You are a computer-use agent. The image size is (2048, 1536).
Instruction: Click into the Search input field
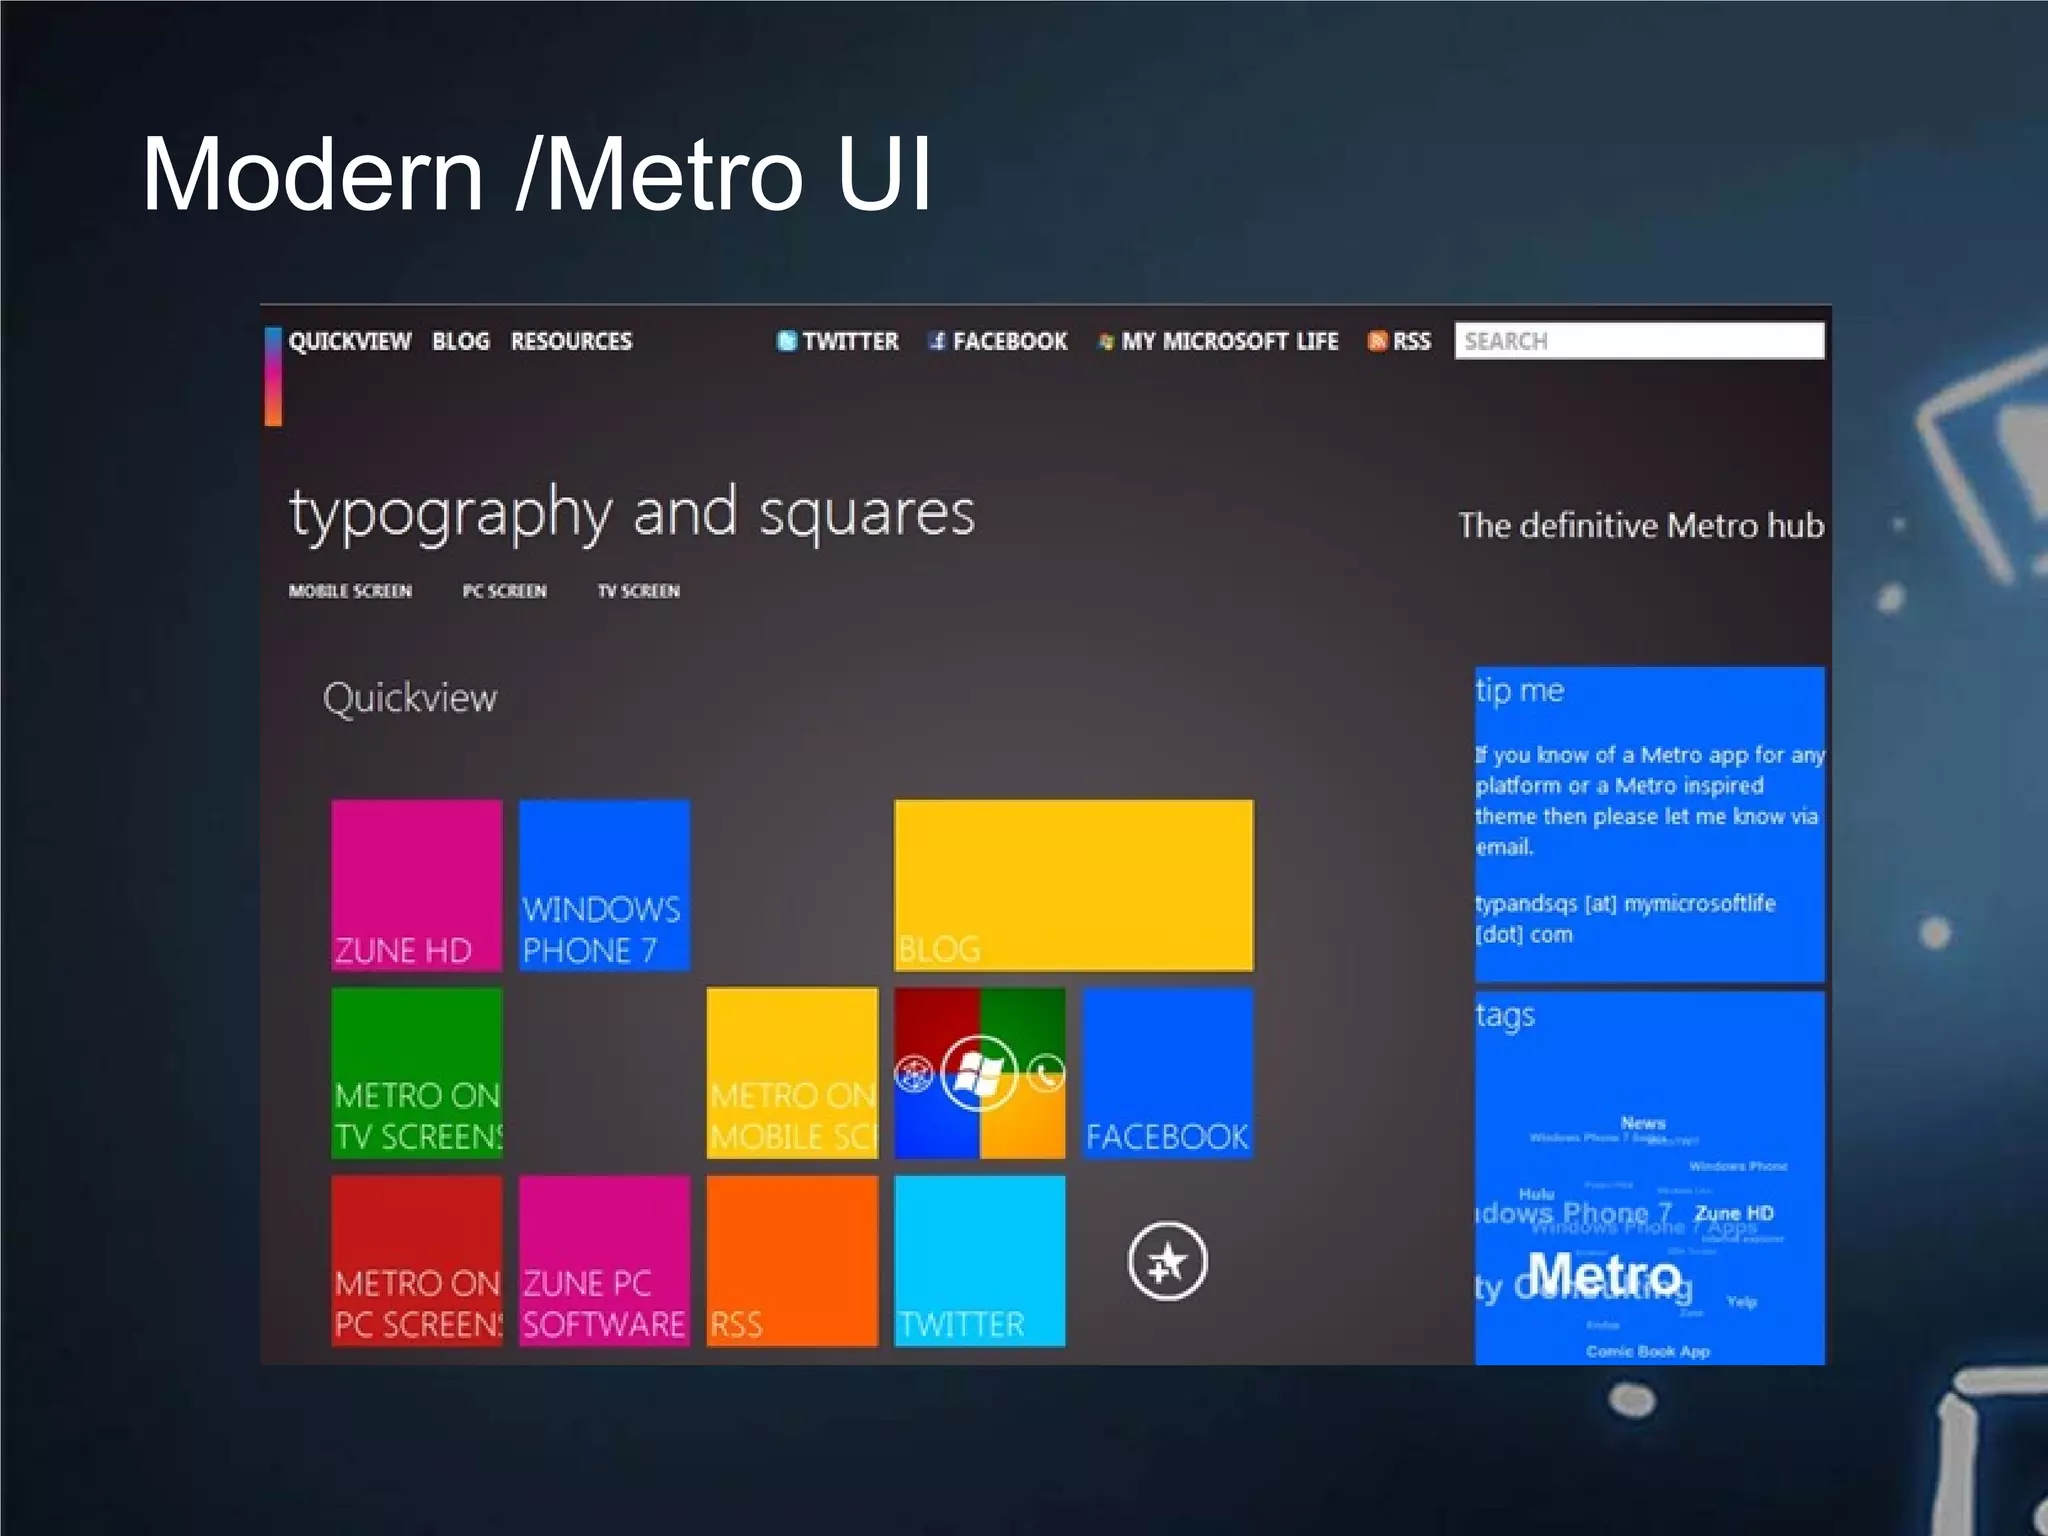(x=1639, y=340)
